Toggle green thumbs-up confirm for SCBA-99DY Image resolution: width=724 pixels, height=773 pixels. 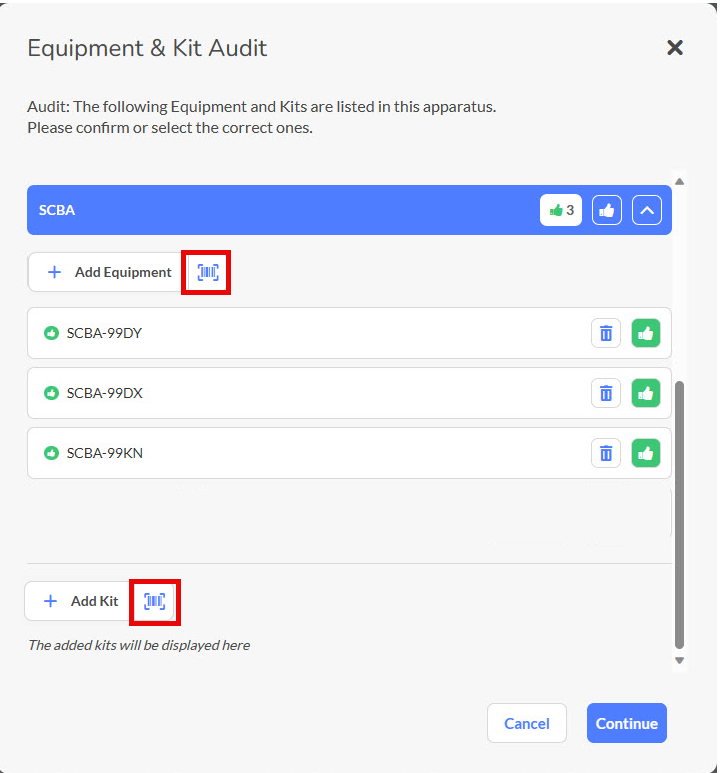click(646, 334)
